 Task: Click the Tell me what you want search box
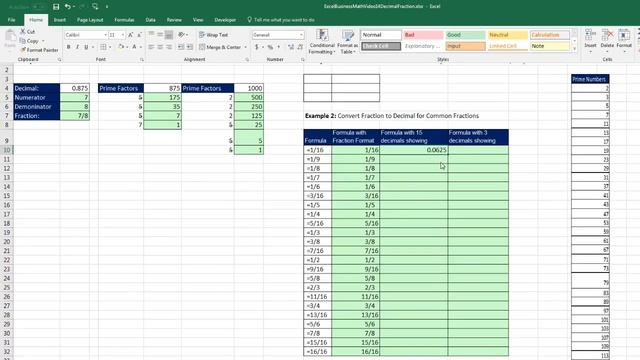281,20
